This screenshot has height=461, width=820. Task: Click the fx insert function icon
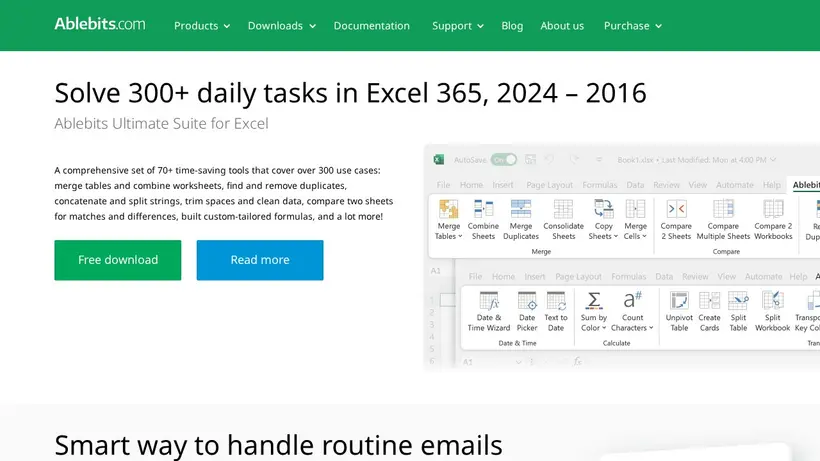577,361
